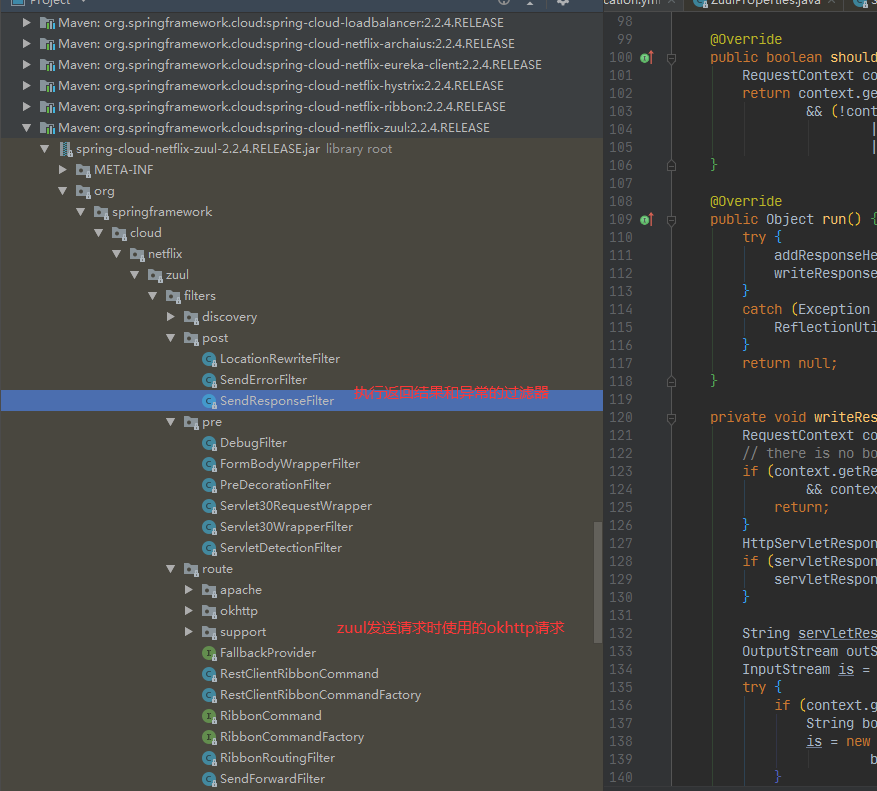Click the pre package folder icon

pyautogui.click(x=191, y=422)
